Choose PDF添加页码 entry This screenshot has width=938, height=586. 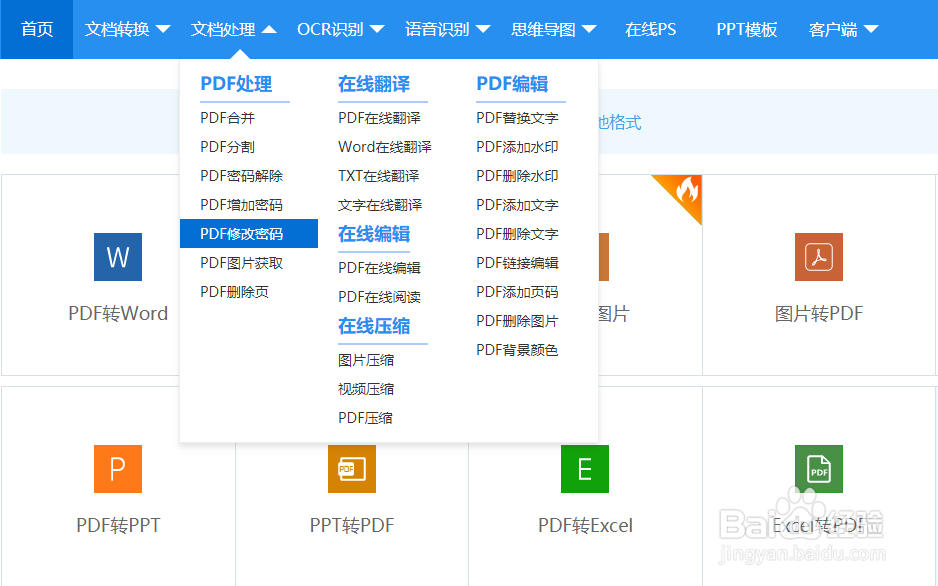[x=517, y=292]
